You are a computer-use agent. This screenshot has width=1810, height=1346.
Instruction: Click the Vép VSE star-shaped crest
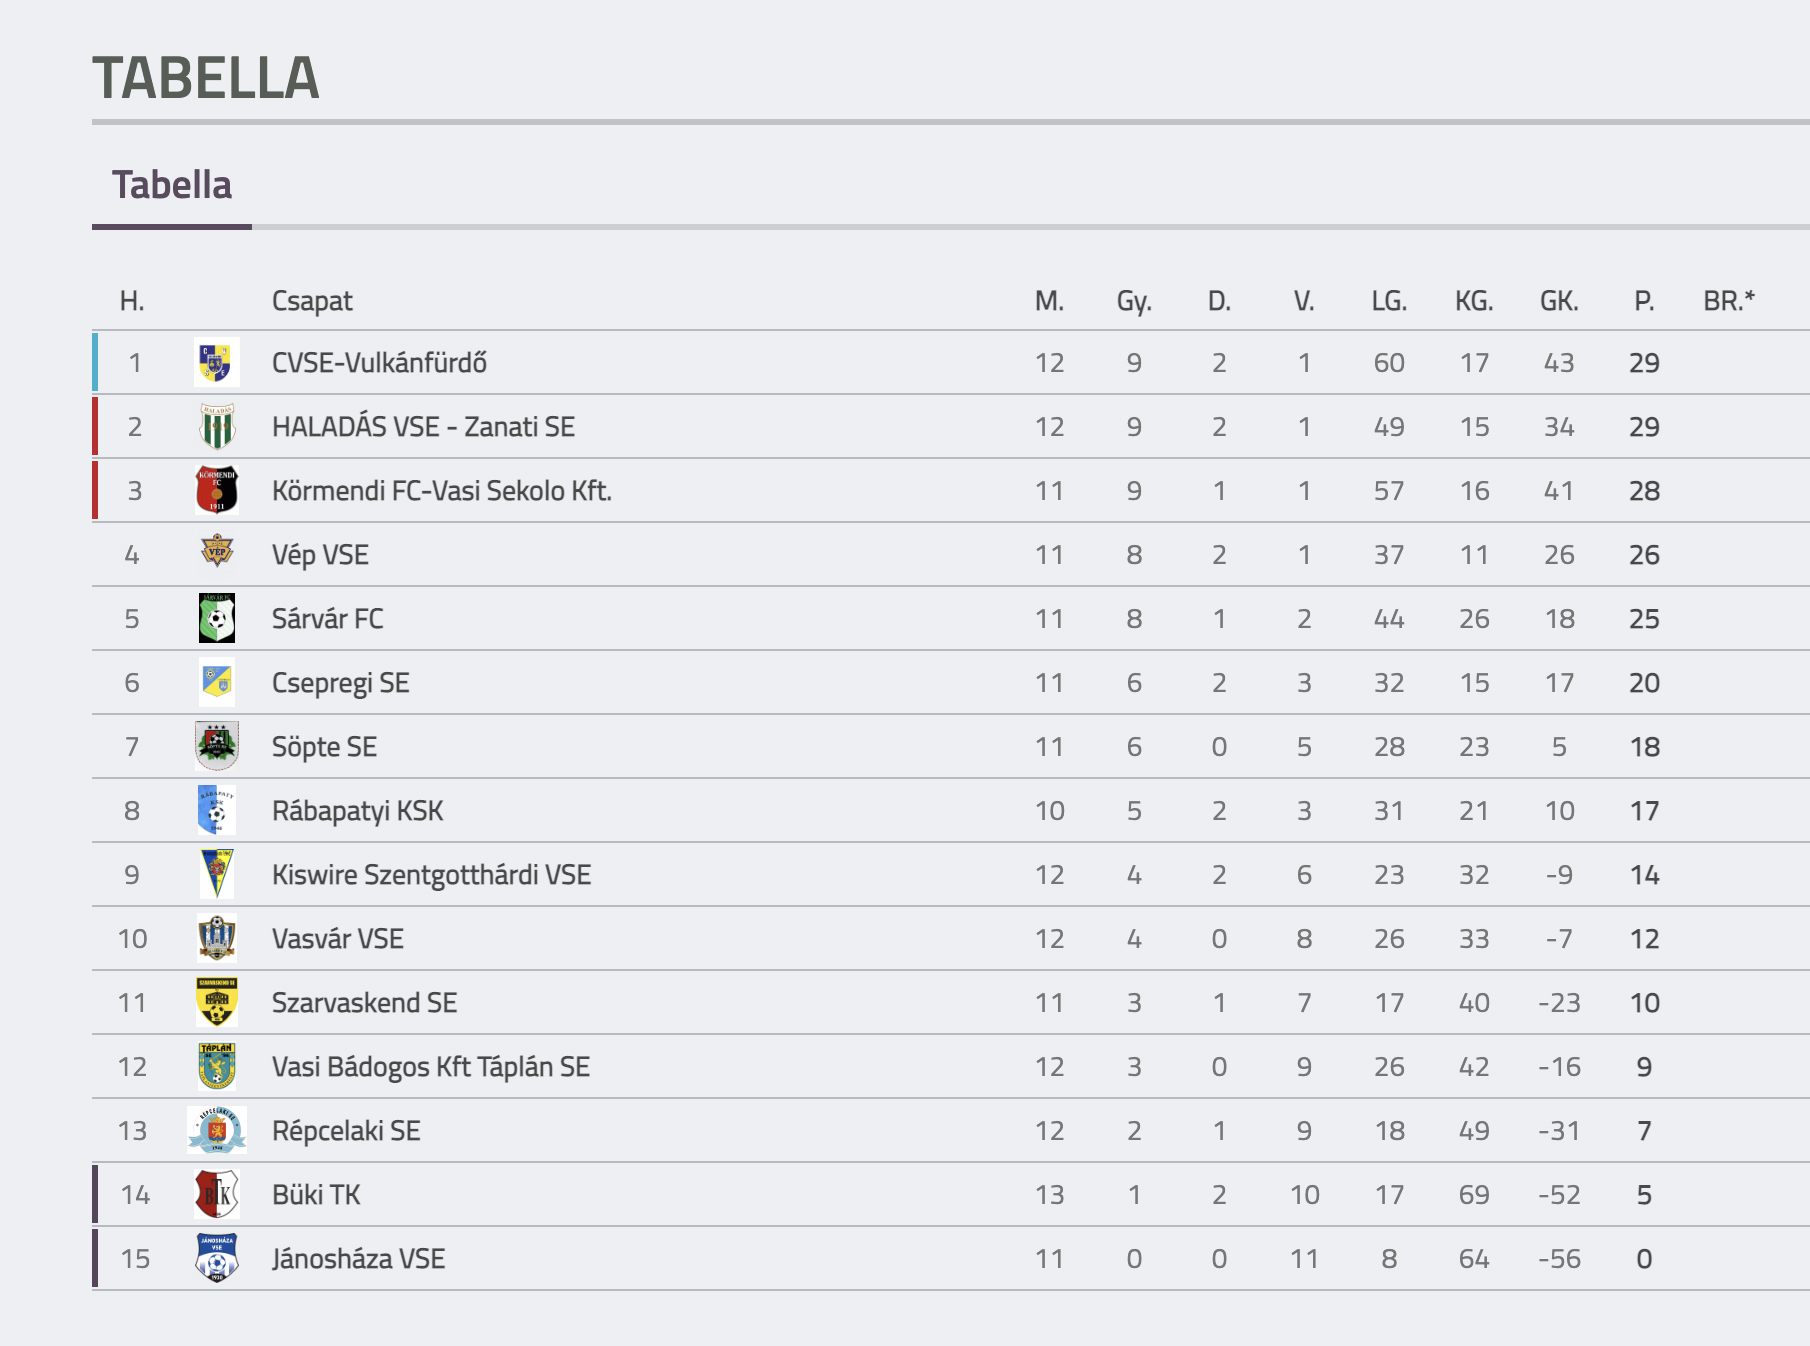tap(217, 551)
